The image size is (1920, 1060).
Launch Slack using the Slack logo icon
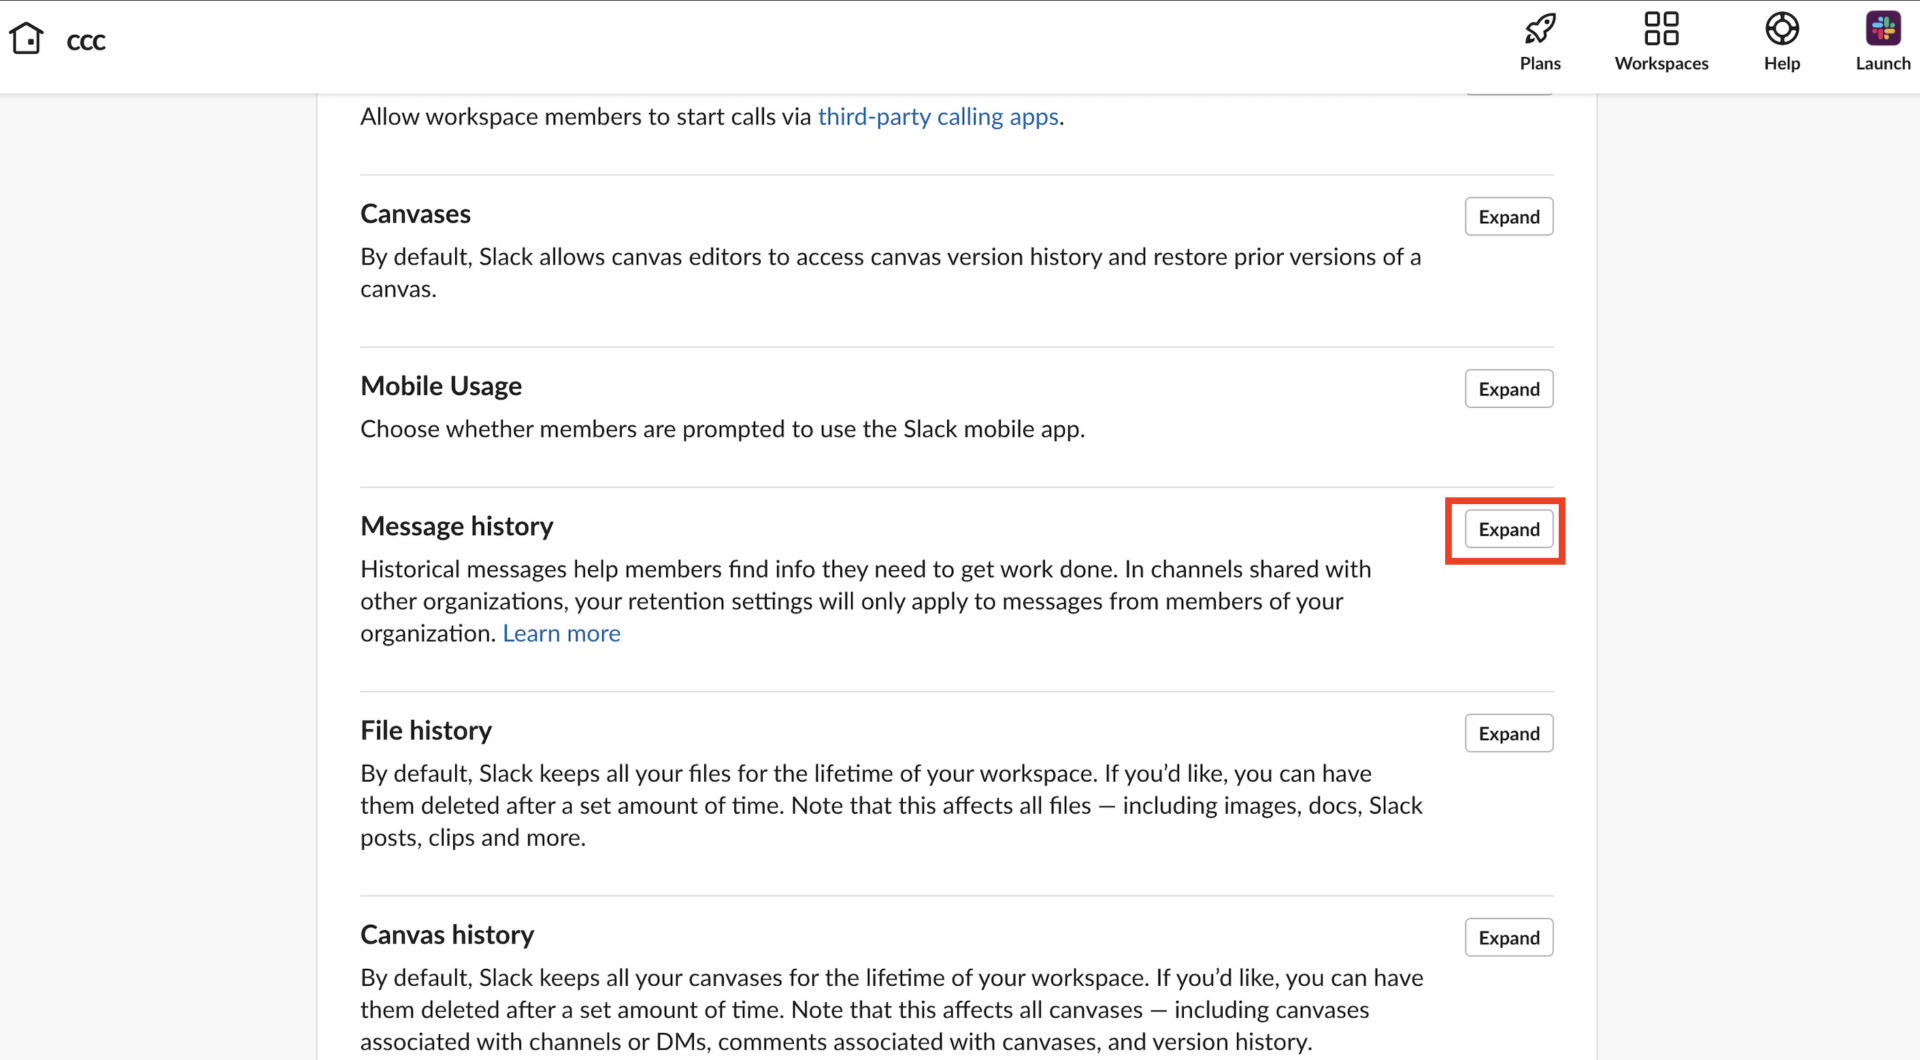[1882, 28]
